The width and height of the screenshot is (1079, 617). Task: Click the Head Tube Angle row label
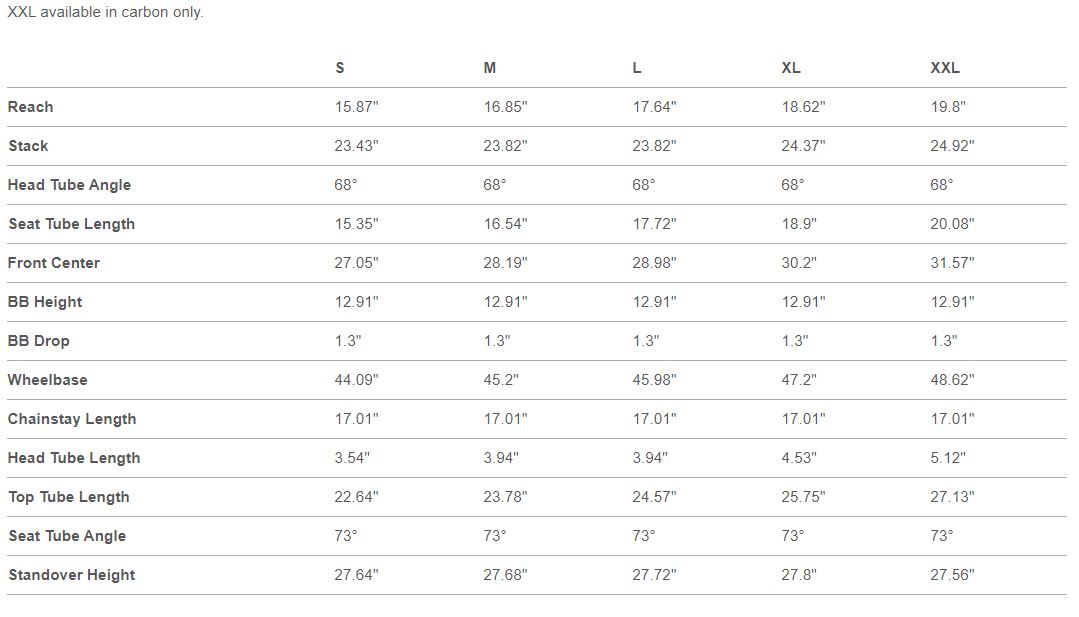pyautogui.click(x=69, y=185)
